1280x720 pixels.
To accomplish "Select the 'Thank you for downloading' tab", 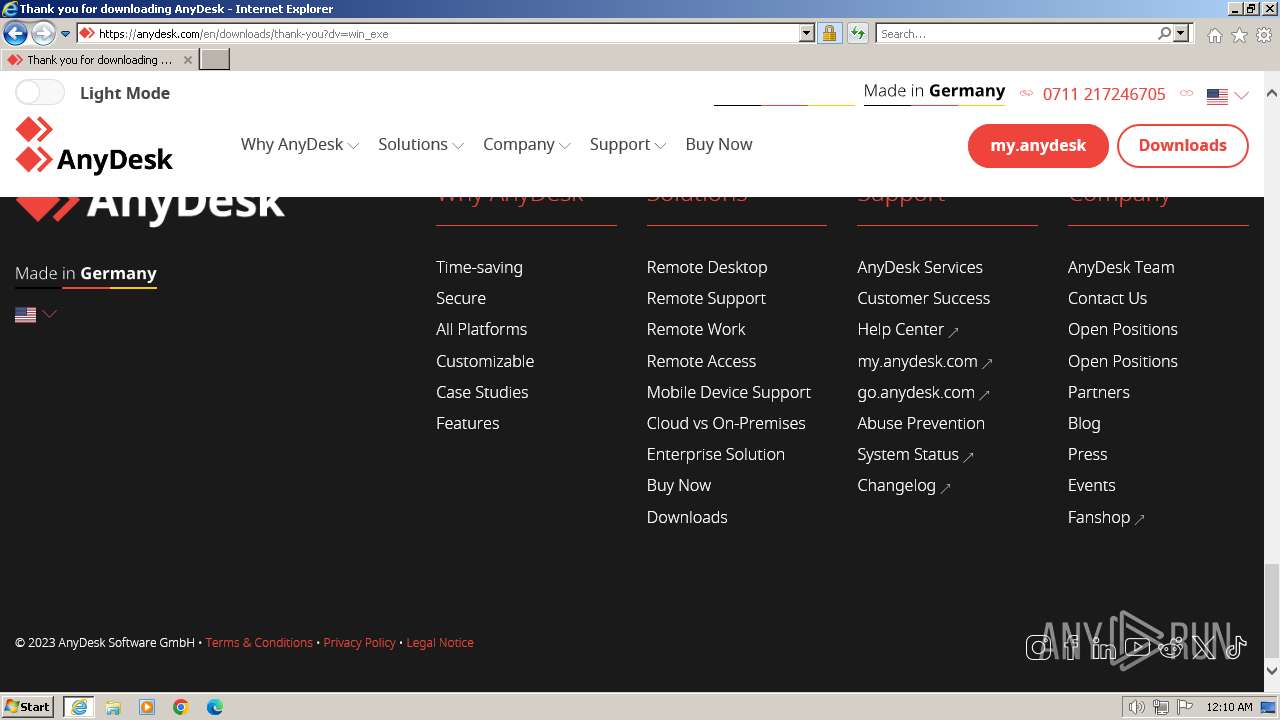I will point(99,60).
